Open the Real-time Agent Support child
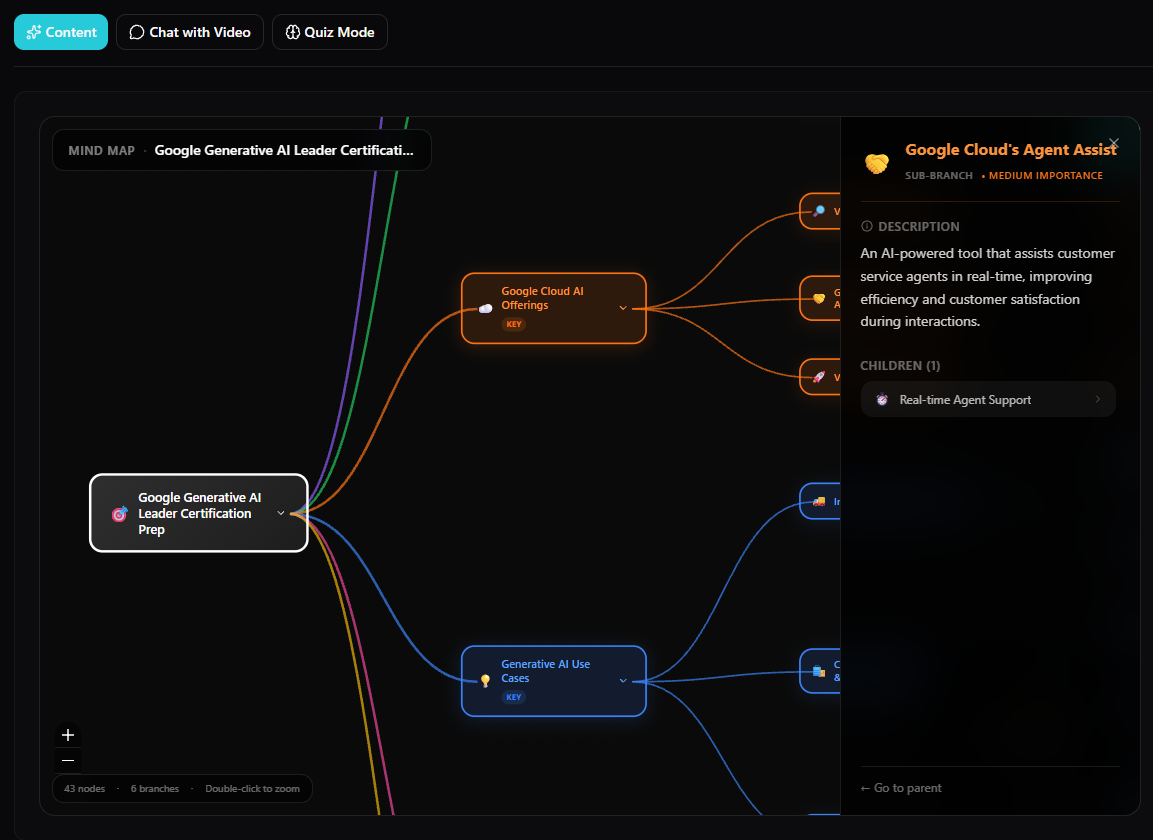 click(x=988, y=399)
